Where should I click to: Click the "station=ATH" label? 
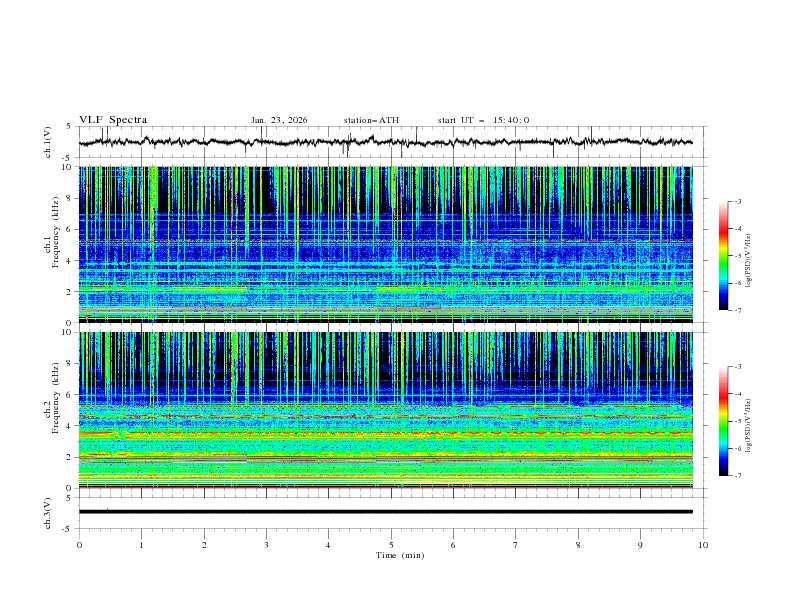point(371,120)
